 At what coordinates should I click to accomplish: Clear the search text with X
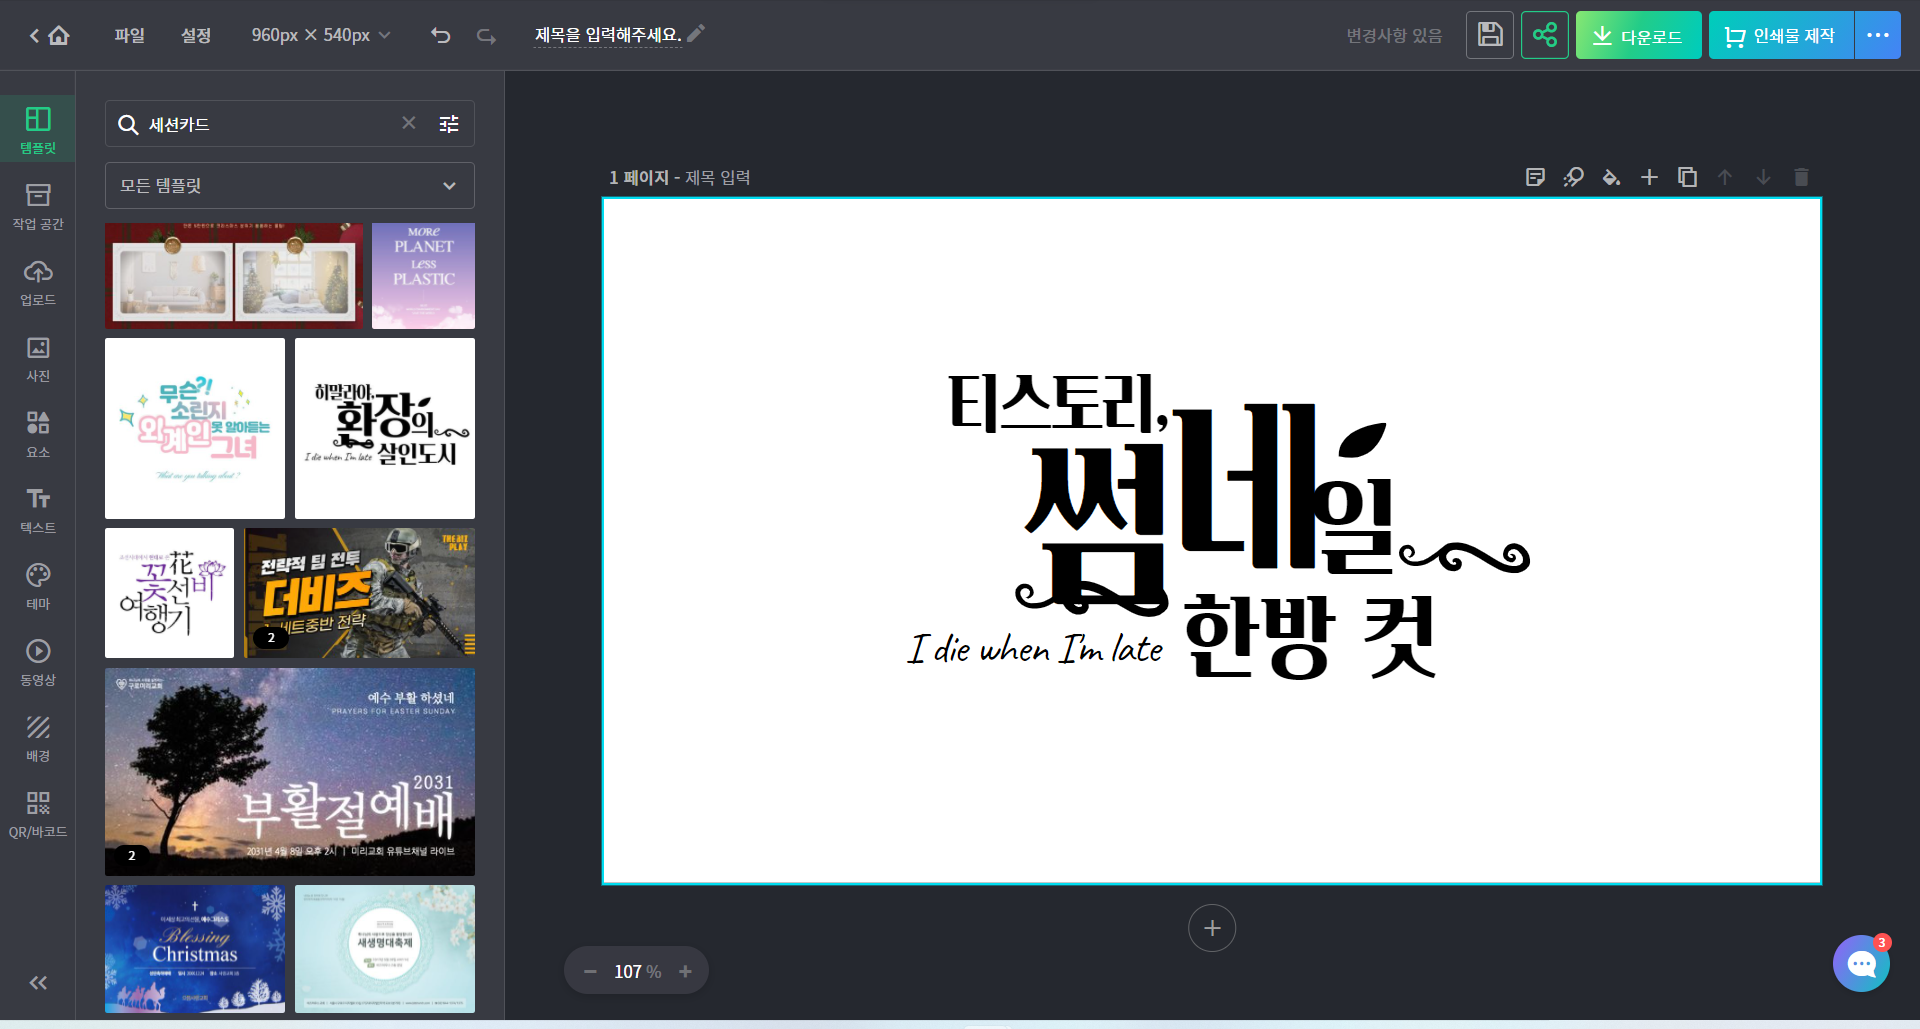[409, 123]
